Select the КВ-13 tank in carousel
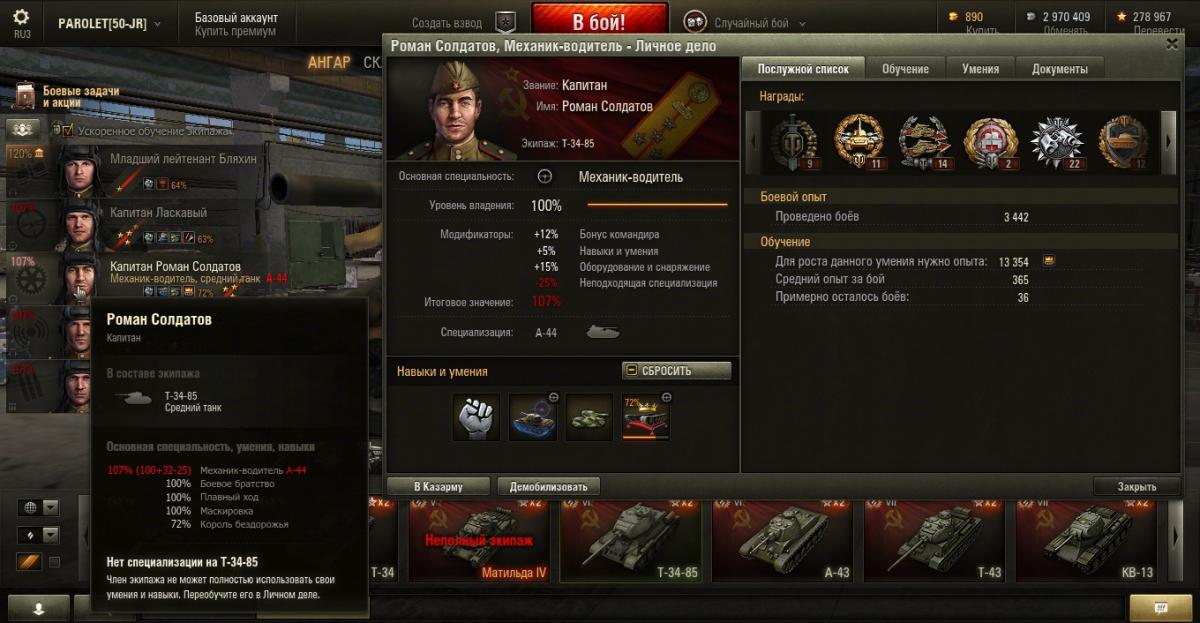Viewport: 1200px width, 623px height. tap(1088, 538)
